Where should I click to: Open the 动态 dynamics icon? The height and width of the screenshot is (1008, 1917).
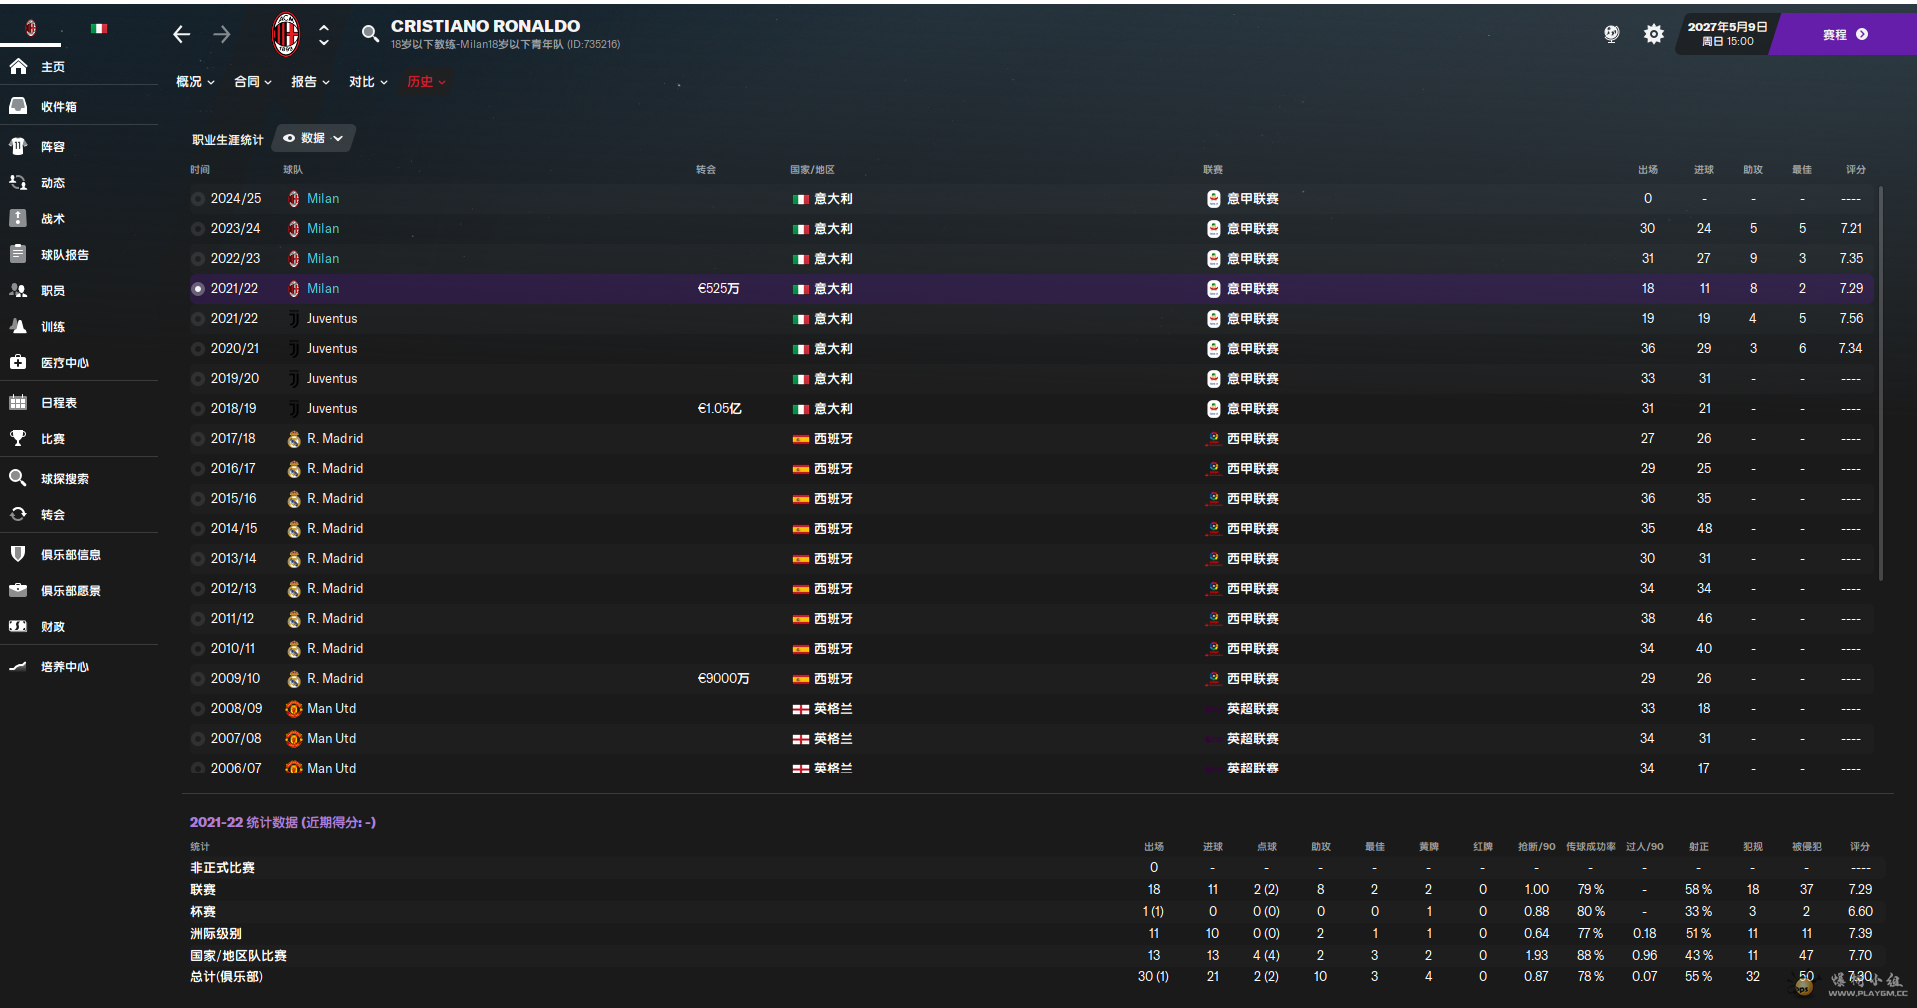click(18, 183)
